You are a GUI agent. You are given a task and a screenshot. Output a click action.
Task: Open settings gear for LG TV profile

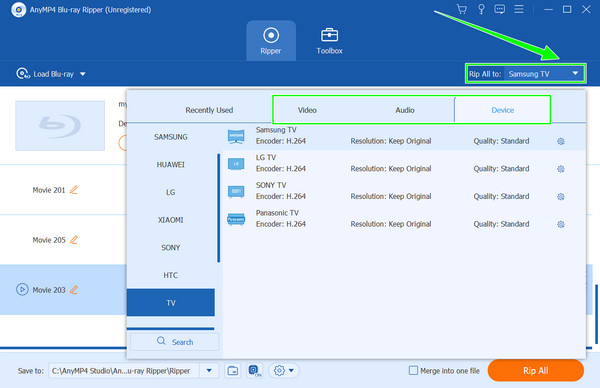(x=561, y=169)
